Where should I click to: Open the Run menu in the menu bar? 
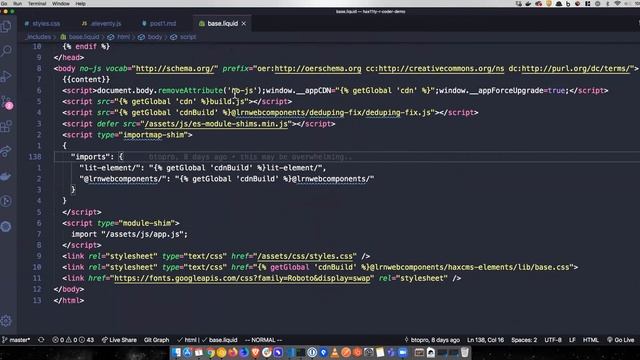18,3
